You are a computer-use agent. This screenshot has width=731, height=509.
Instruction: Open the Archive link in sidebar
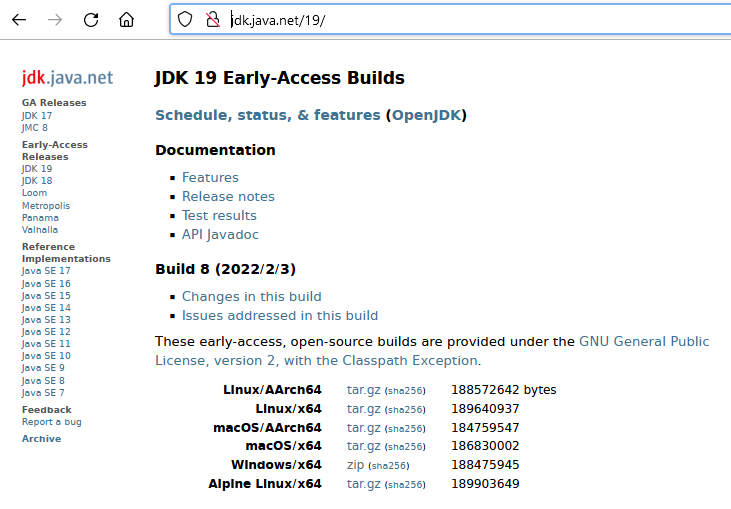41,439
